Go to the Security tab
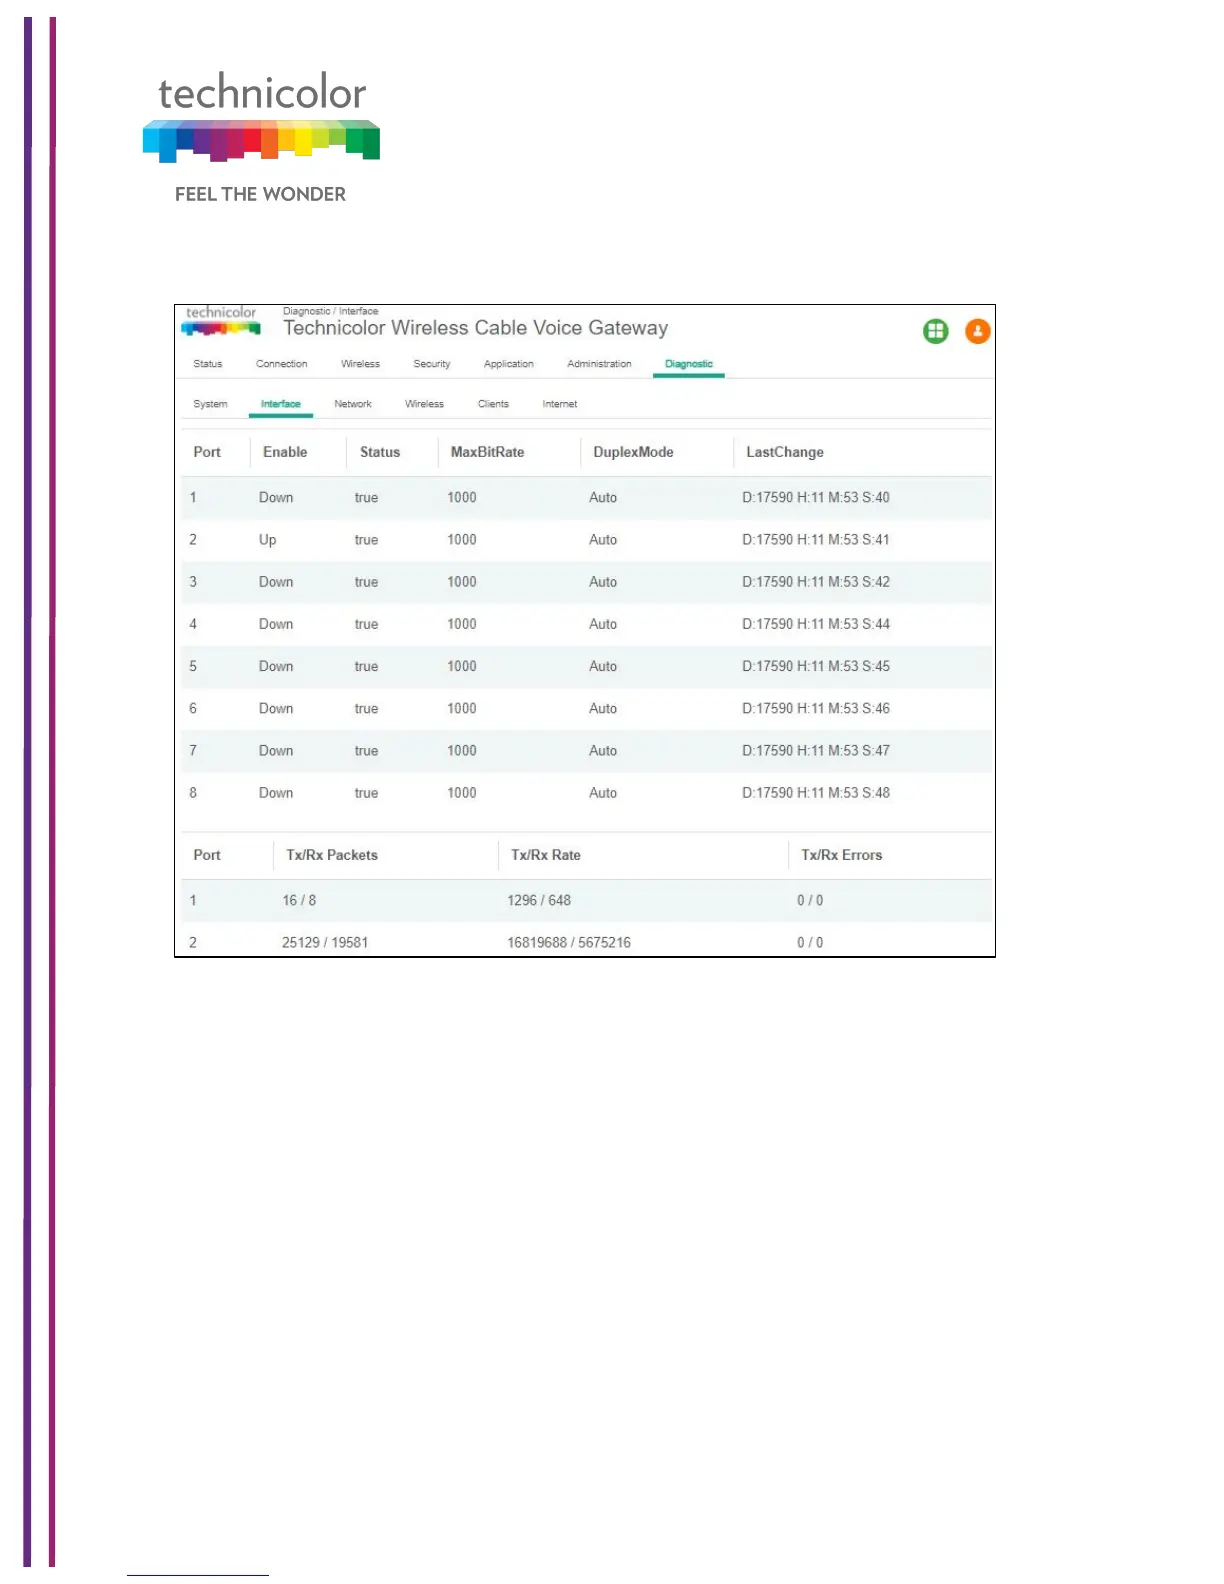Image resolution: width=1224 pixels, height=1584 pixels. (x=432, y=364)
